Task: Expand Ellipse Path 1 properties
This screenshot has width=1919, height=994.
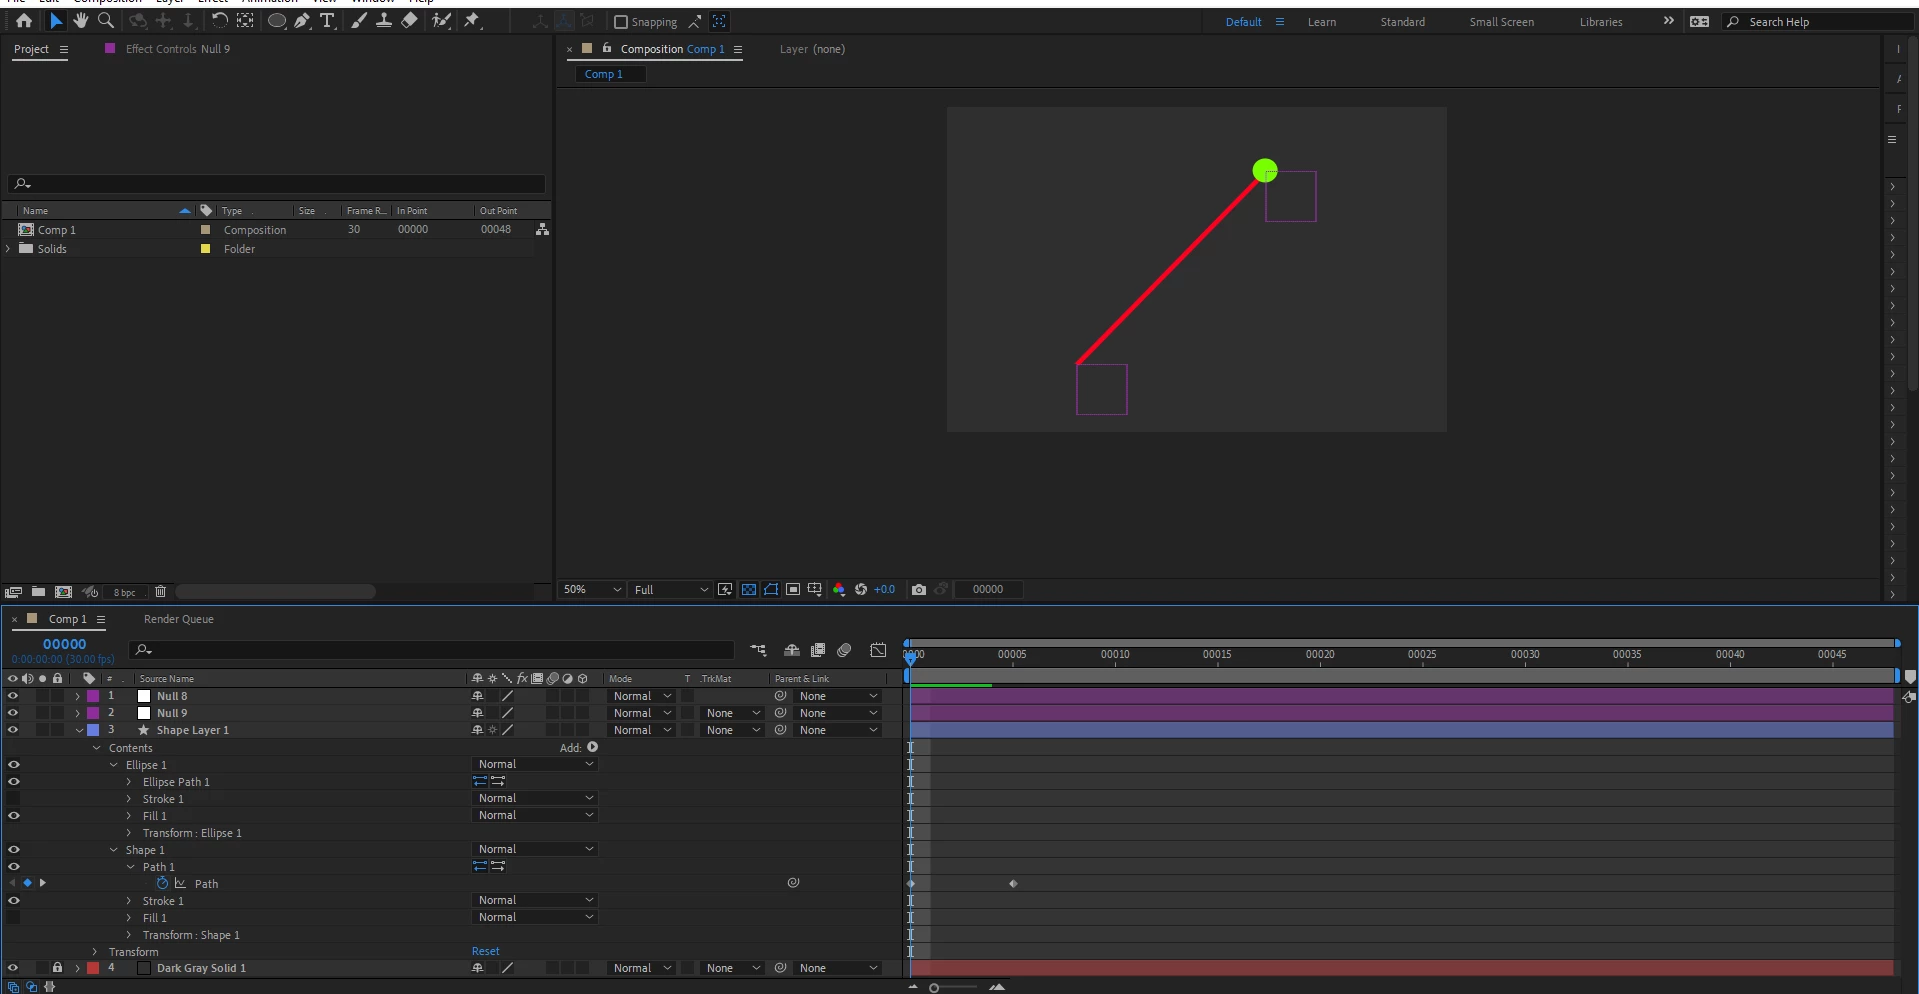Action: (129, 782)
